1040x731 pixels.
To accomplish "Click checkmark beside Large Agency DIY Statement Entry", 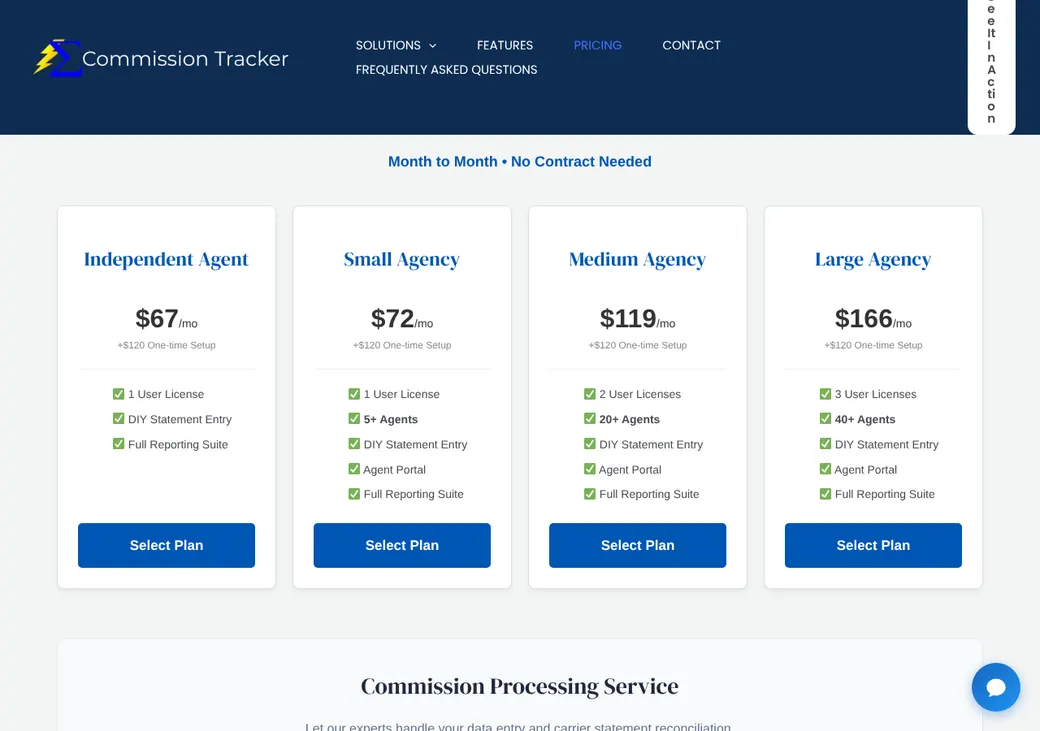I will [825, 444].
